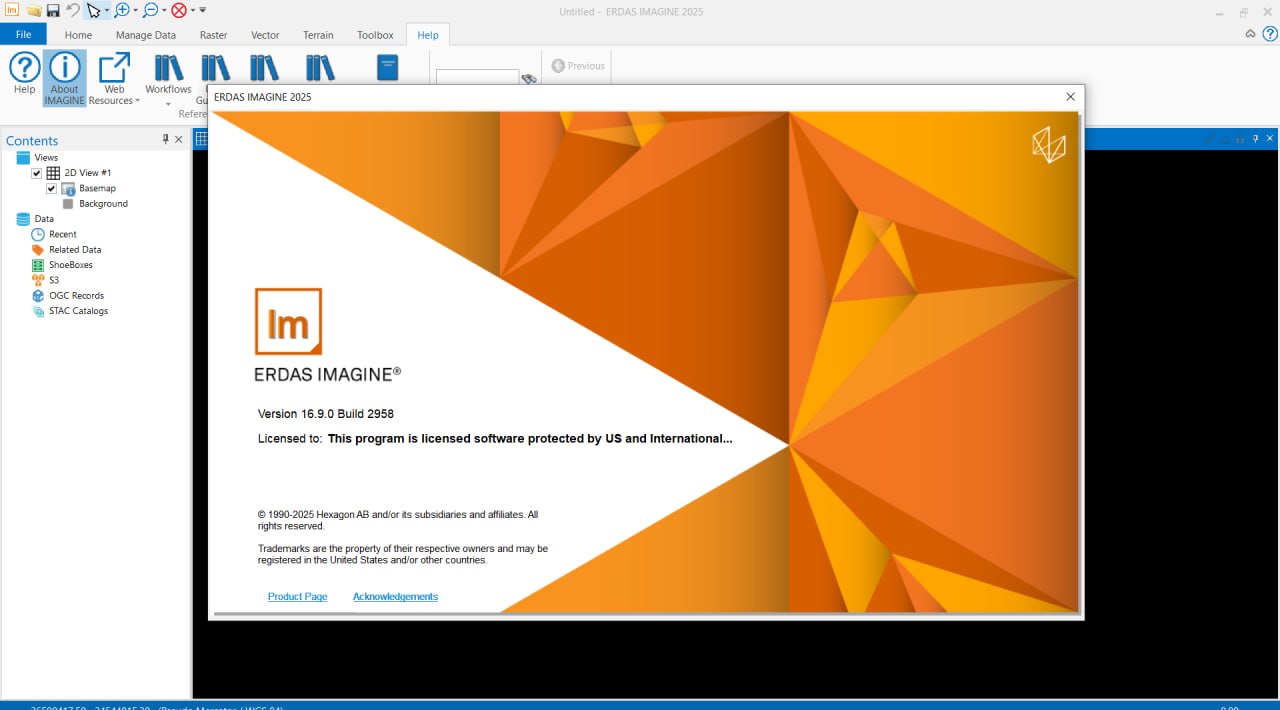Click the S3 orange icon
The image size is (1280, 710).
(x=38, y=280)
